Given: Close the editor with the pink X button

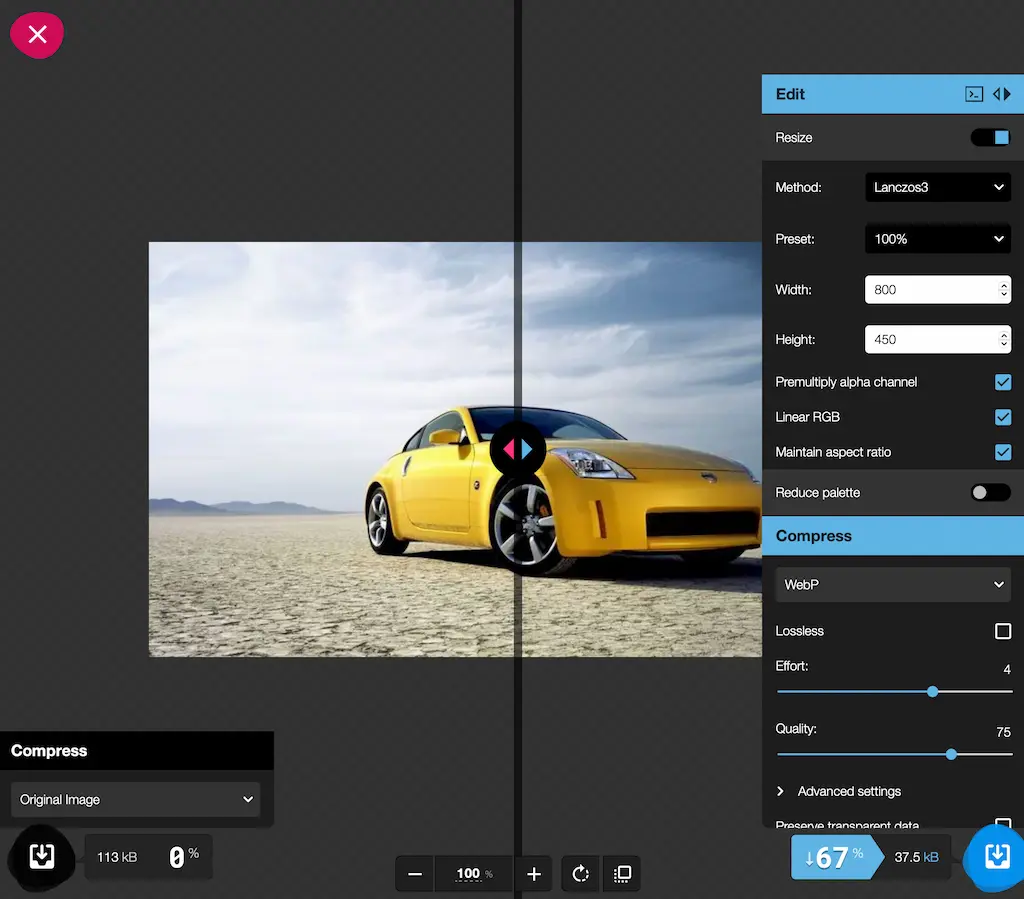Looking at the screenshot, I should (37, 35).
